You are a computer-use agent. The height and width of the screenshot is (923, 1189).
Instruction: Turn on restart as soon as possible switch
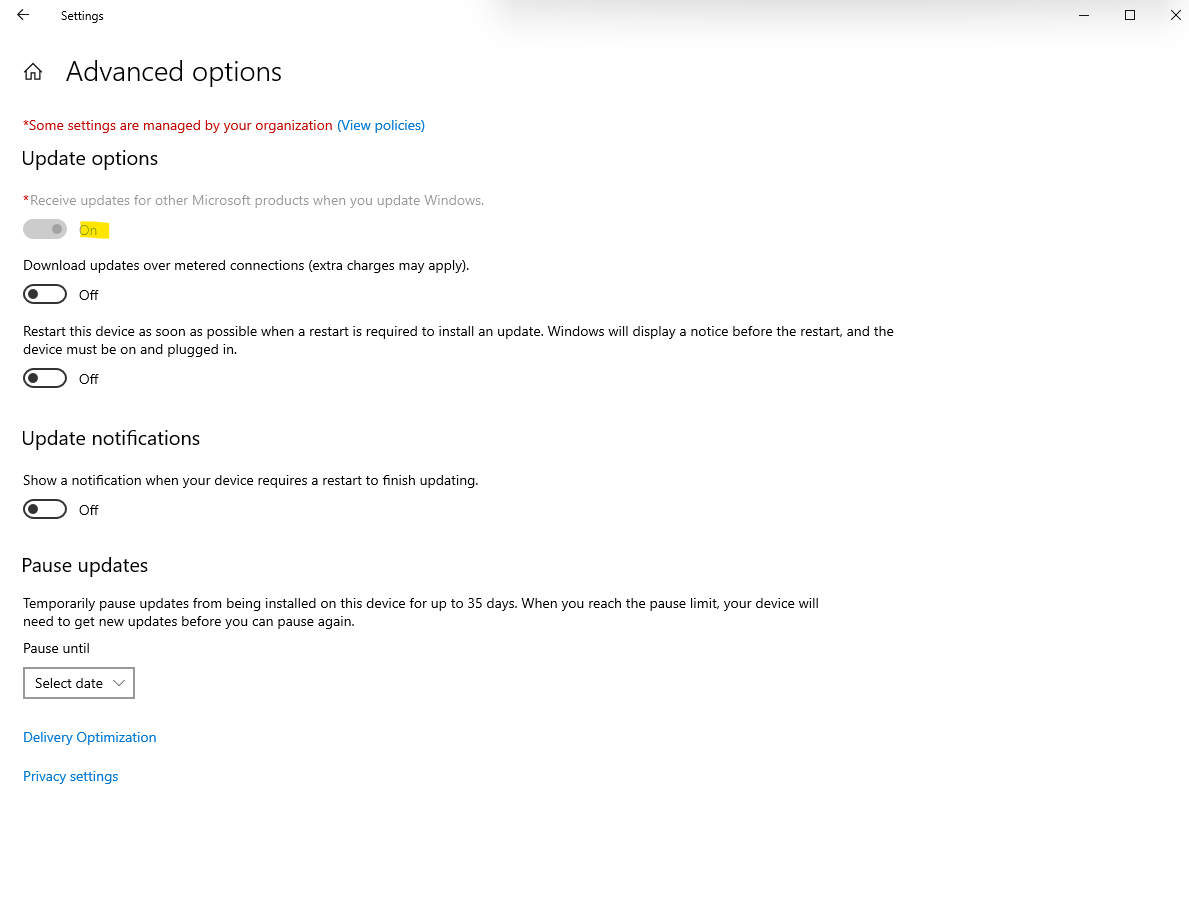pos(45,378)
